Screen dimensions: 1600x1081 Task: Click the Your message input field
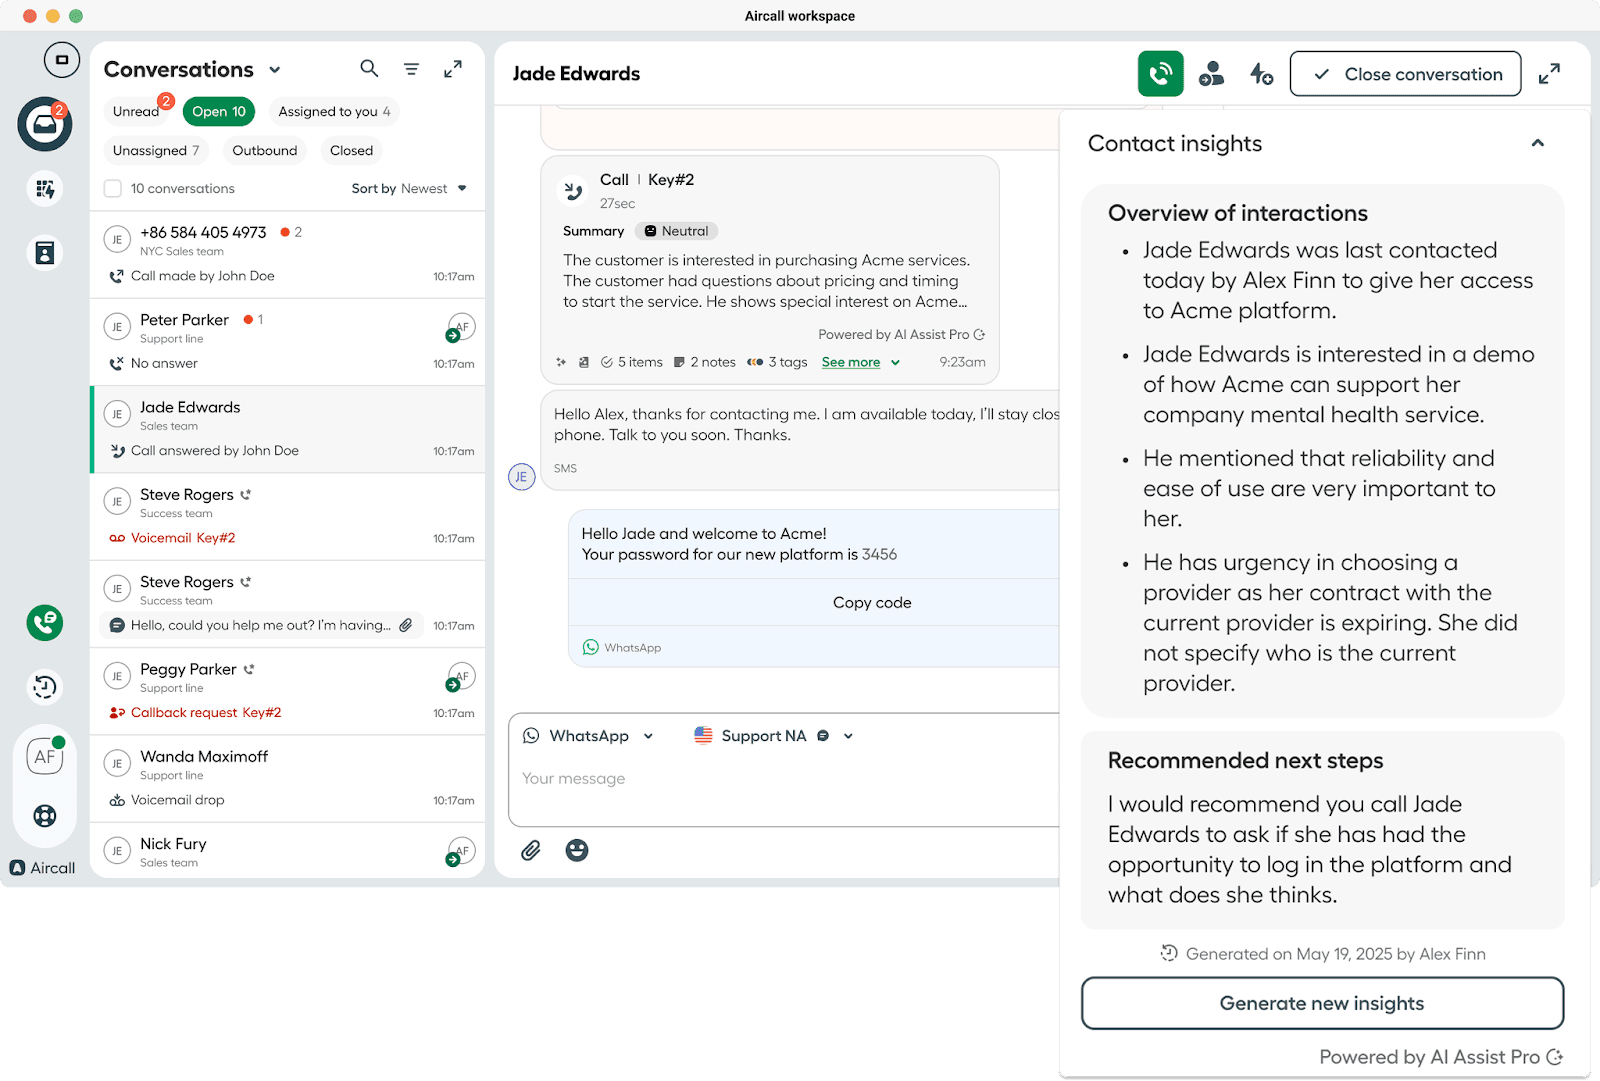click(x=780, y=779)
